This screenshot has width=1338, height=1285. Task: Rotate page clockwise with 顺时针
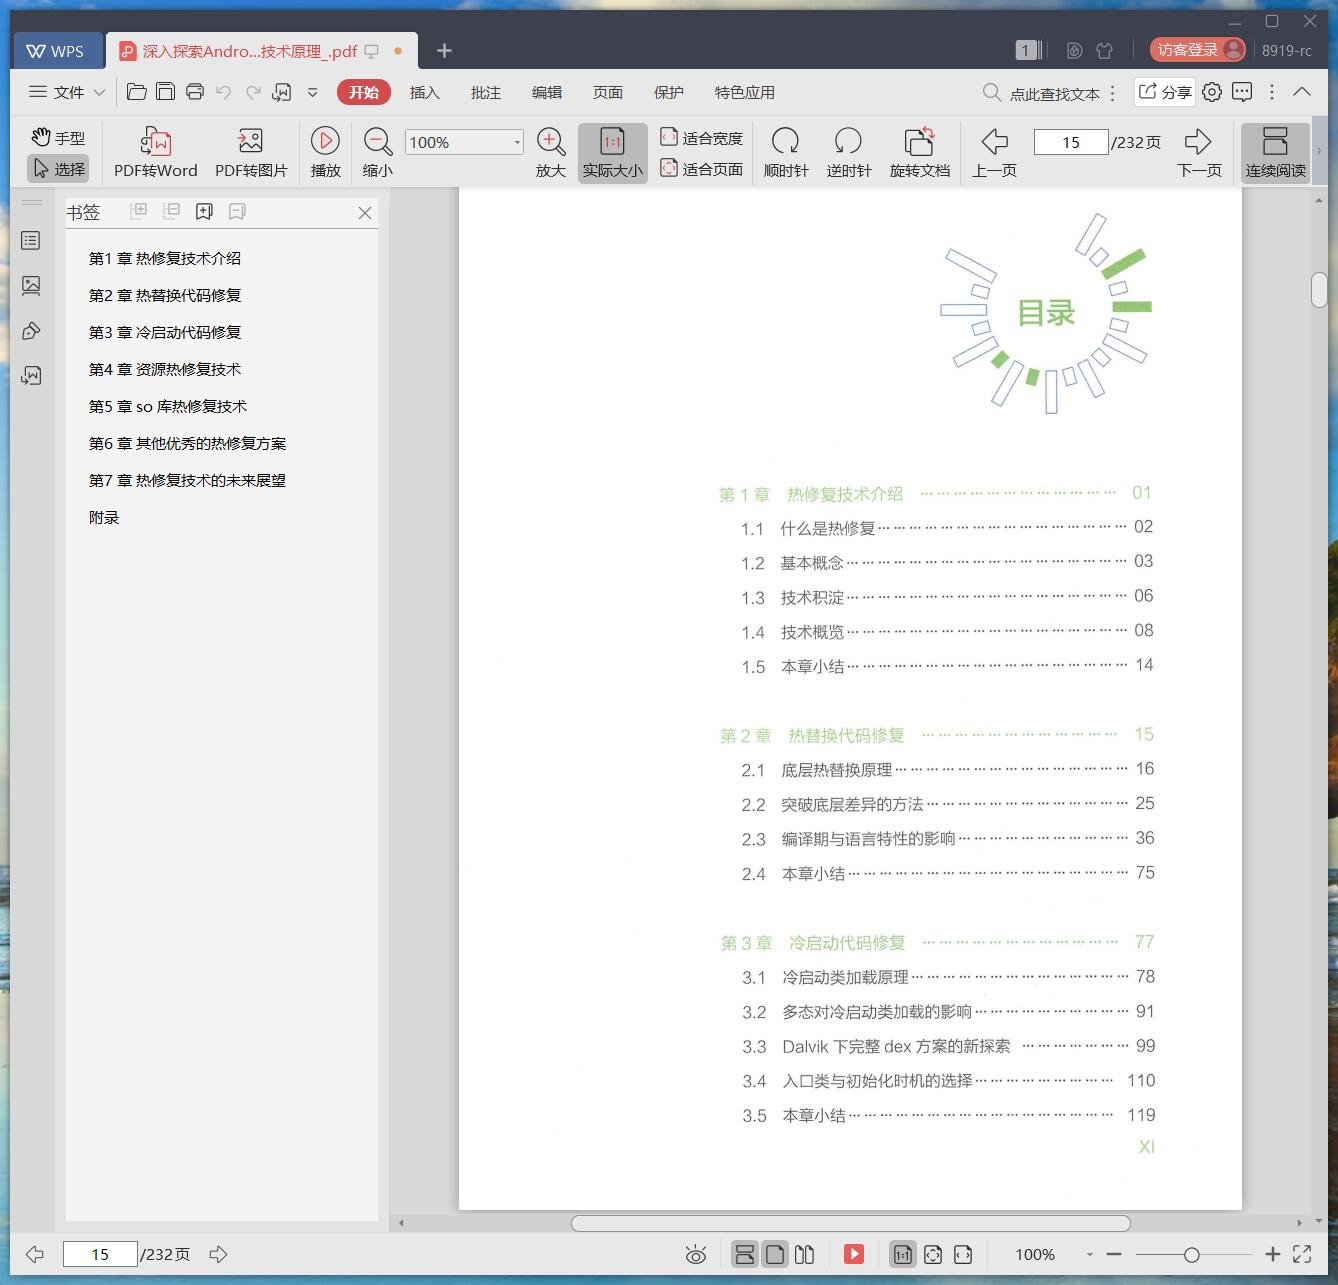tap(785, 141)
